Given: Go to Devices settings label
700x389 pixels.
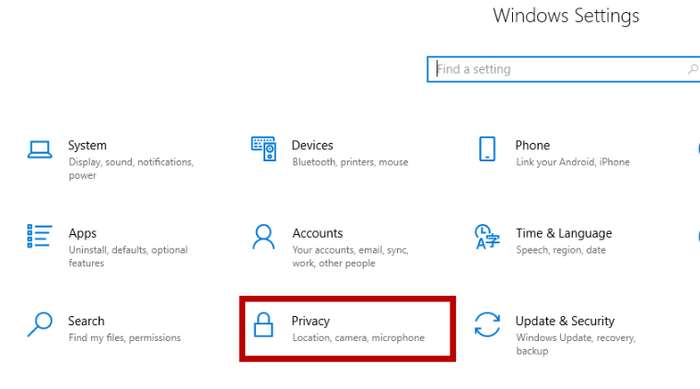Looking at the screenshot, I should (x=312, y=145).
